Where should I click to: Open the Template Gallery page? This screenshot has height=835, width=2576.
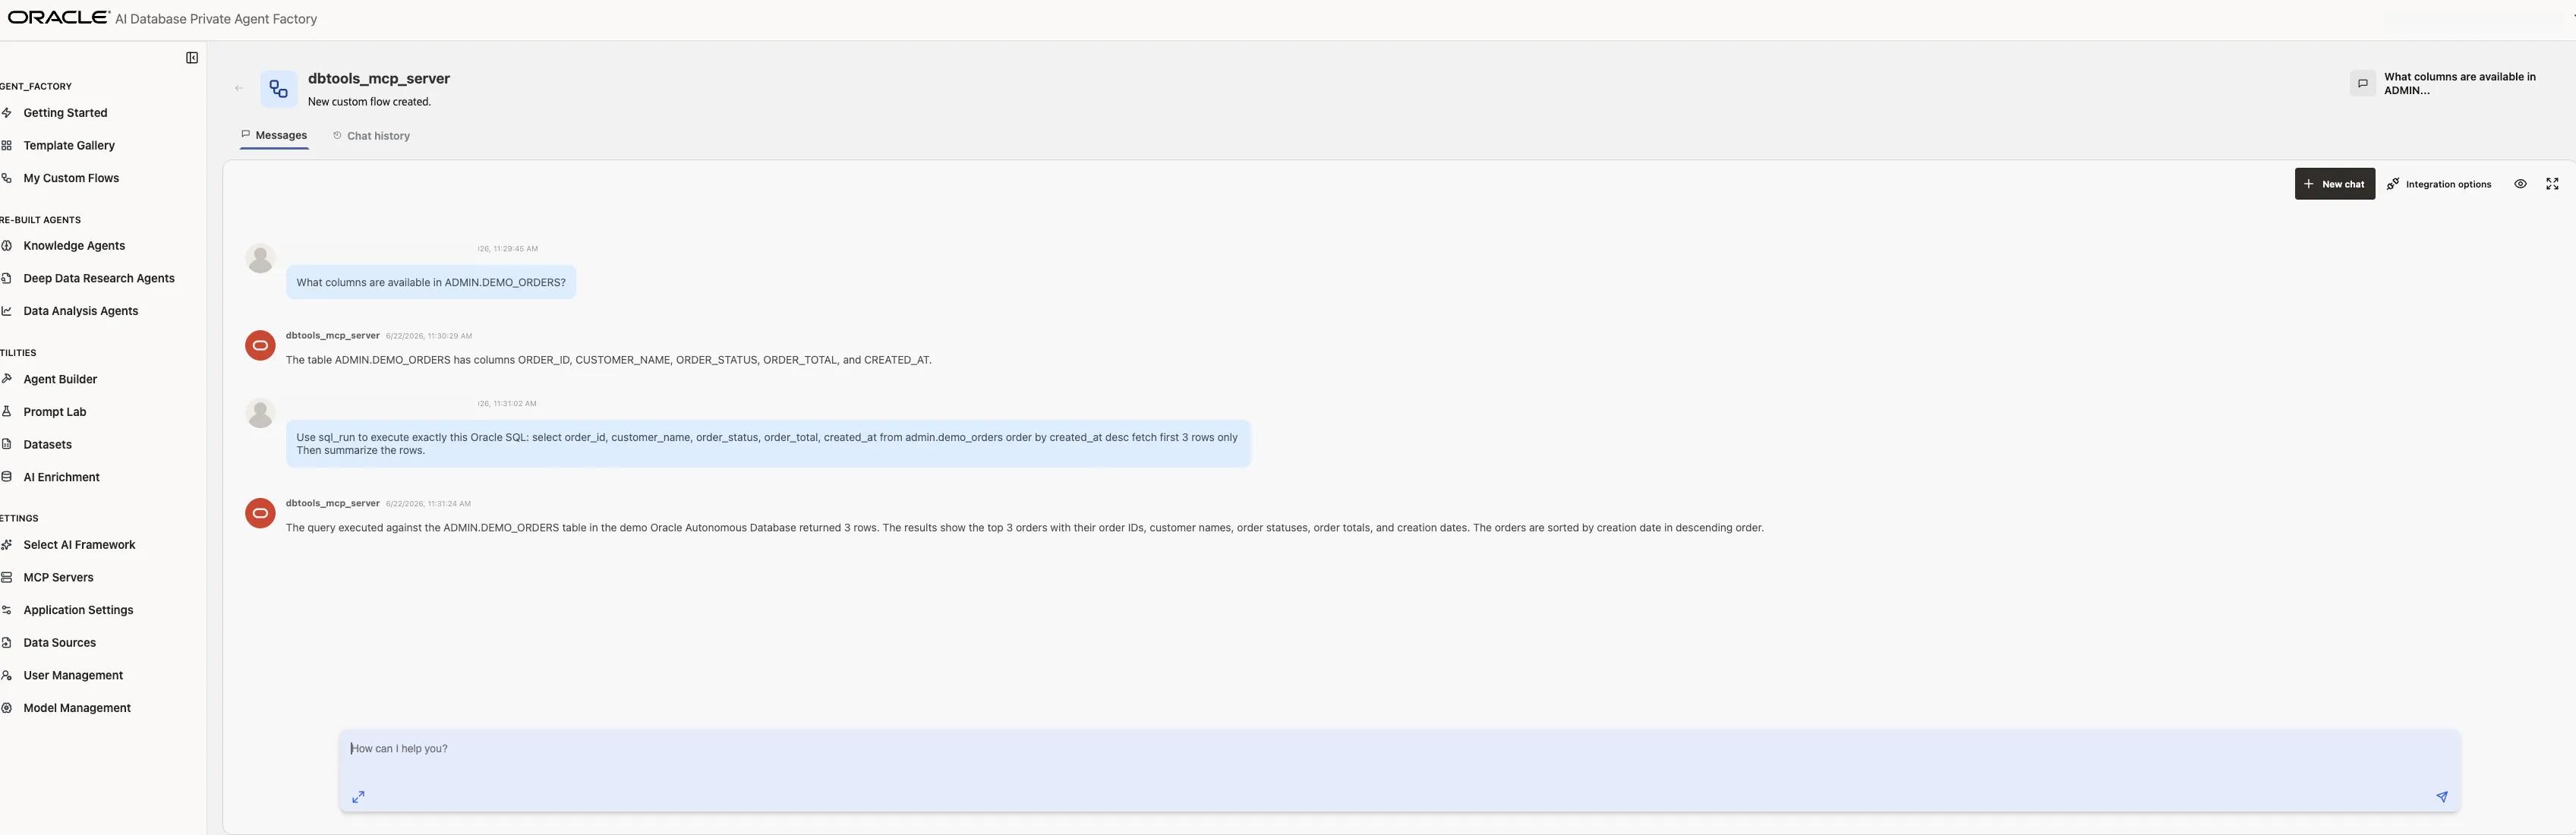coord(69,146)
